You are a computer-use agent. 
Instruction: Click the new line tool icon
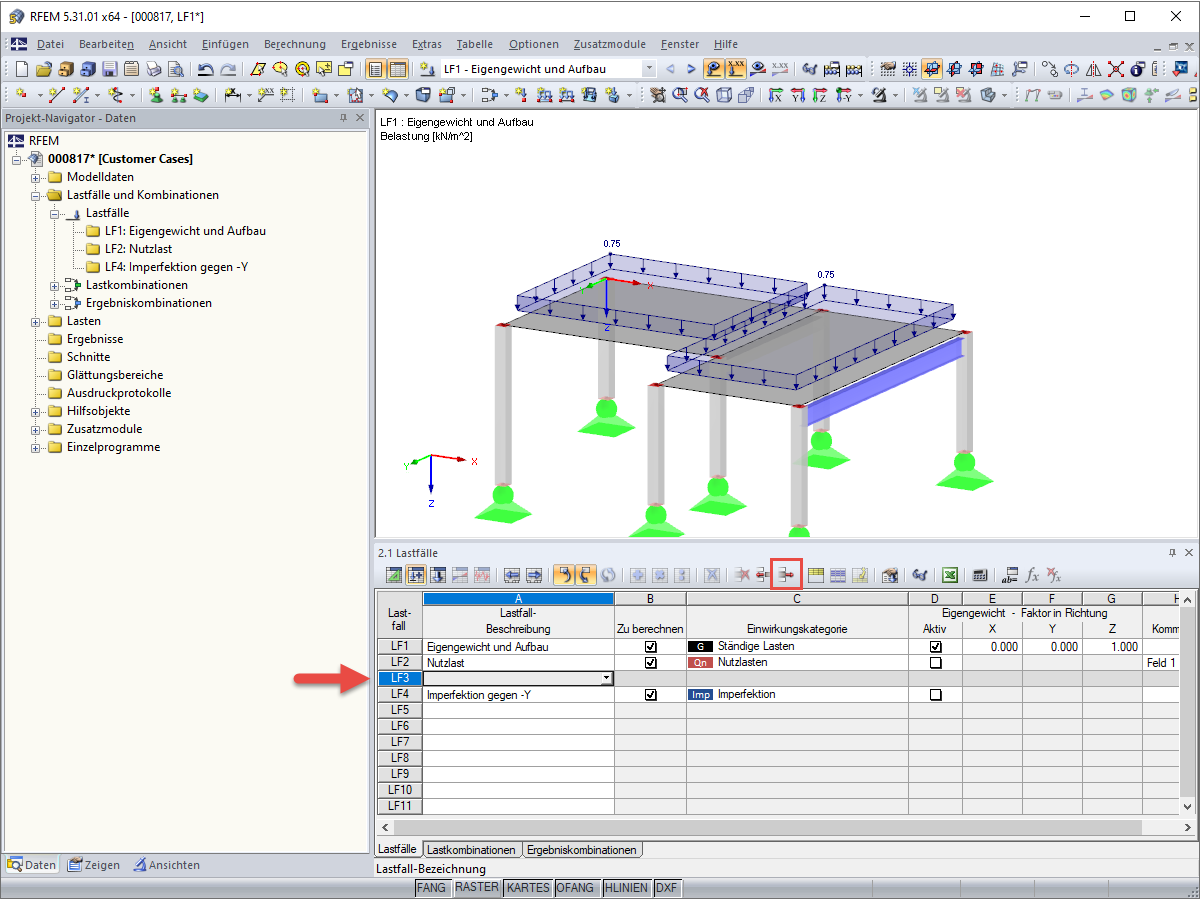point(56,95)
